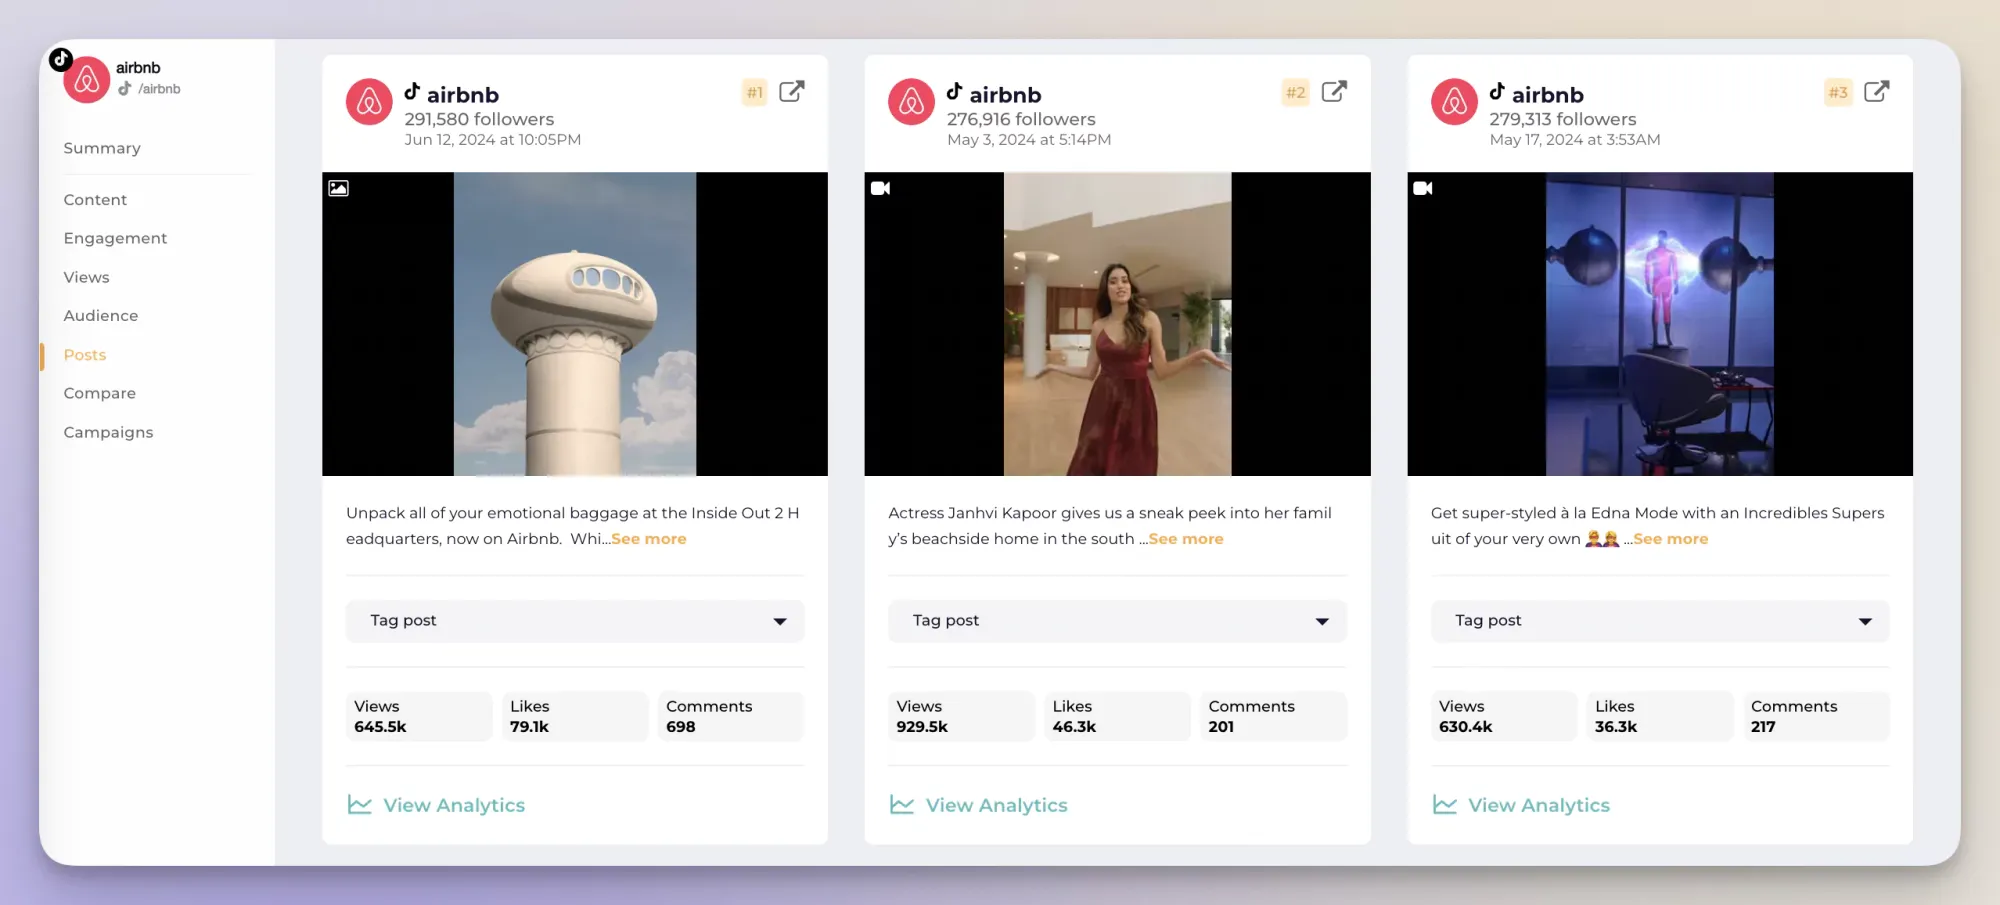Open Tag post dropdown on post #3
2000x905 pixels.
click(x=1660, y=621)
